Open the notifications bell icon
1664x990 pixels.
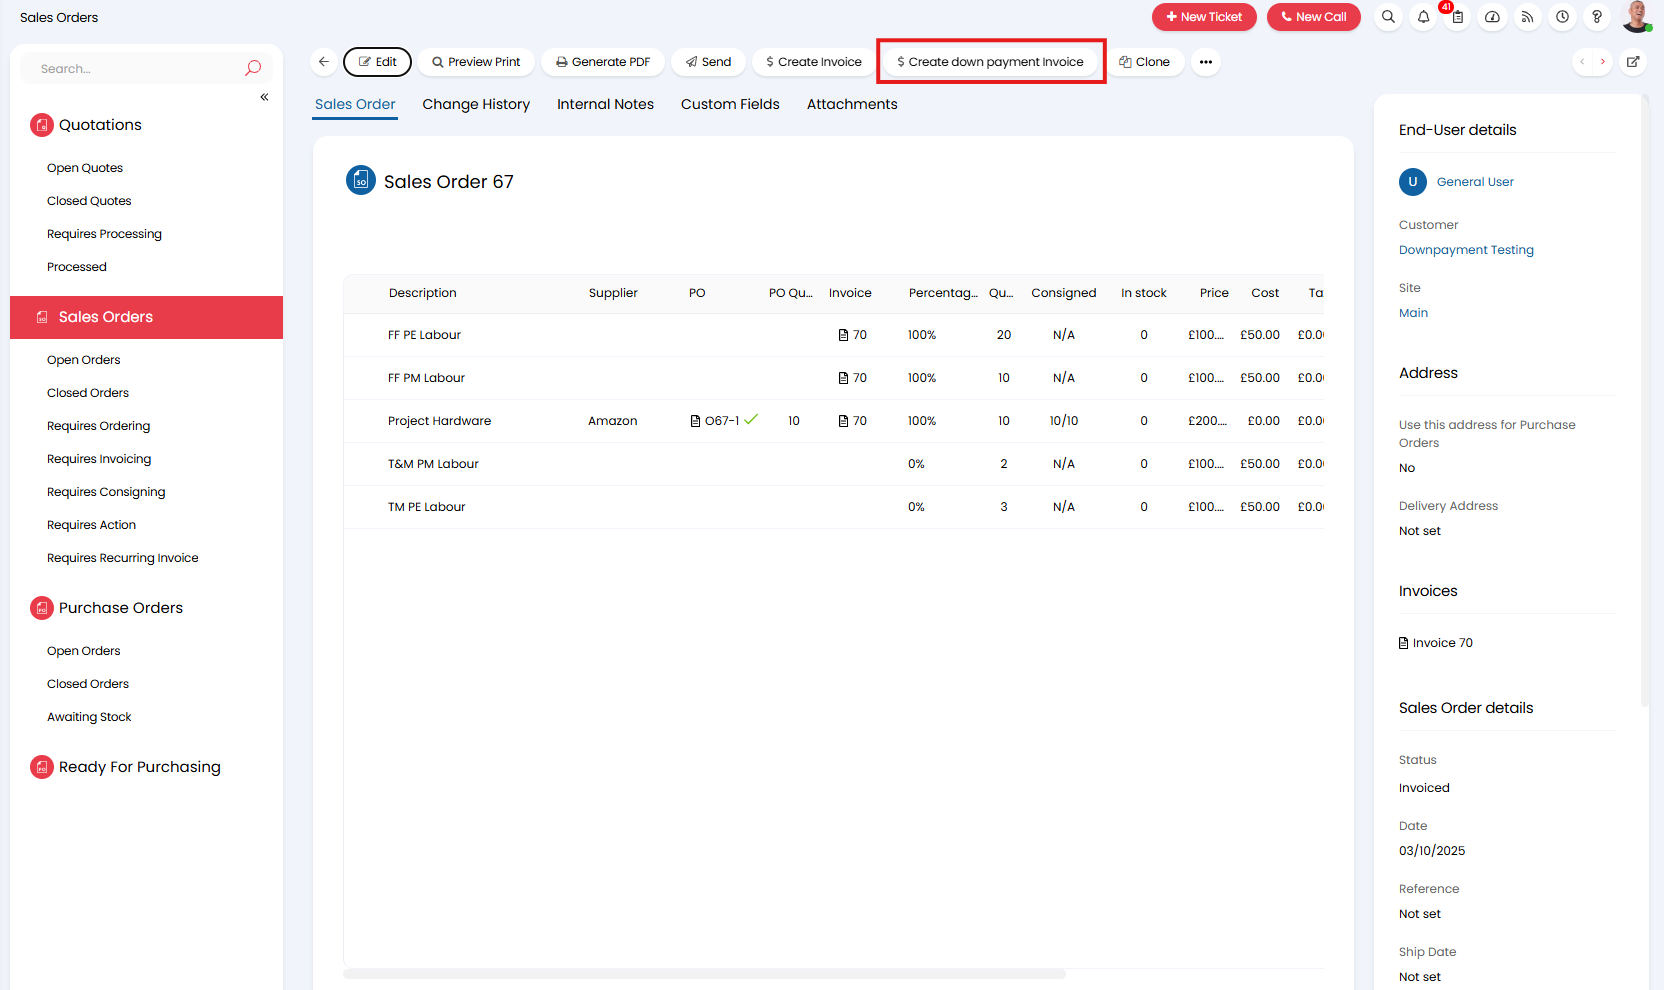1423,17
